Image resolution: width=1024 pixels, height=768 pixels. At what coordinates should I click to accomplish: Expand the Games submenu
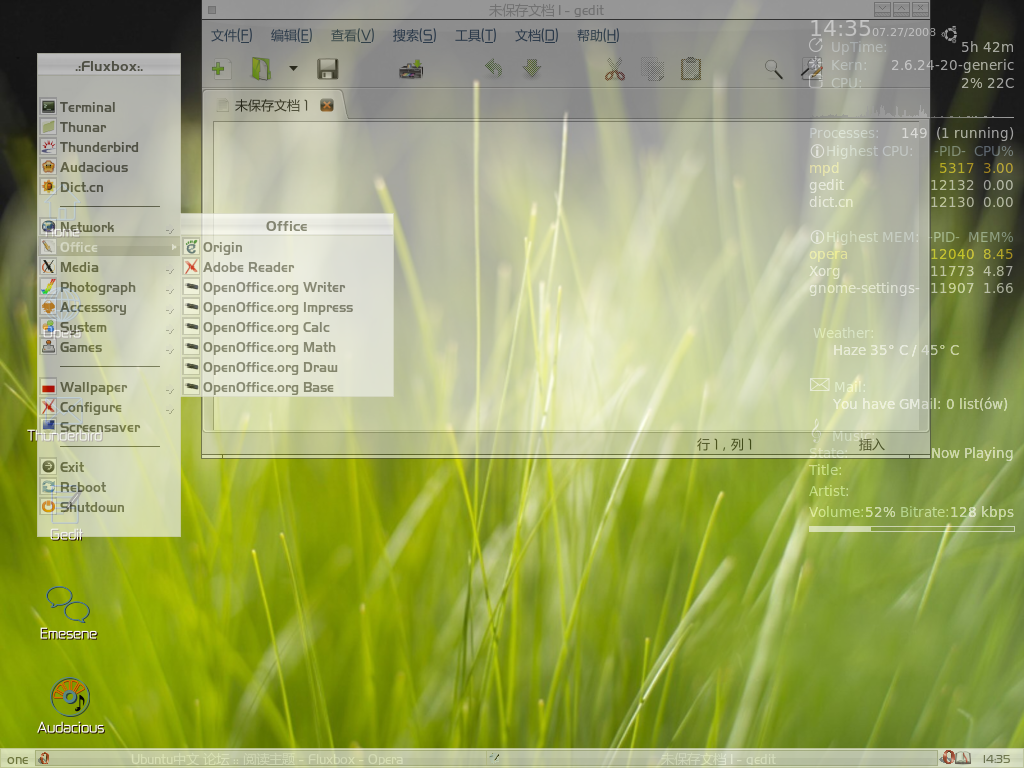coord(108,347)
